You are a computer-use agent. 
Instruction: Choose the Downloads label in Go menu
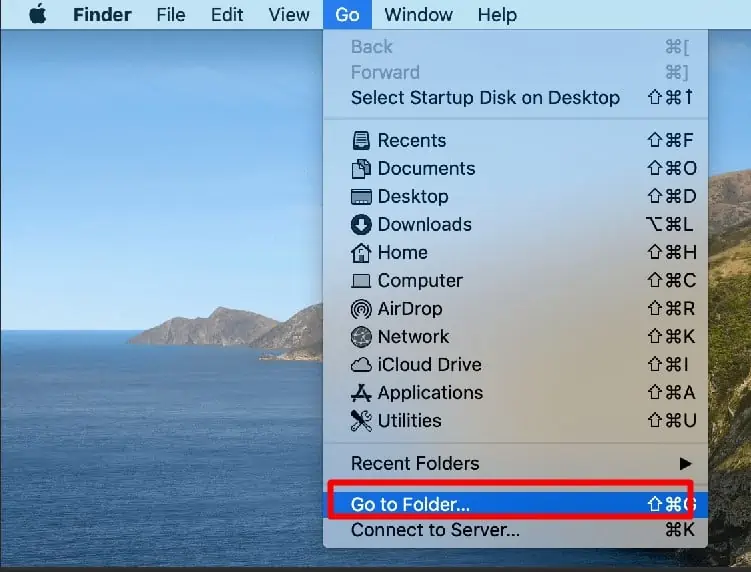[425, 225]
